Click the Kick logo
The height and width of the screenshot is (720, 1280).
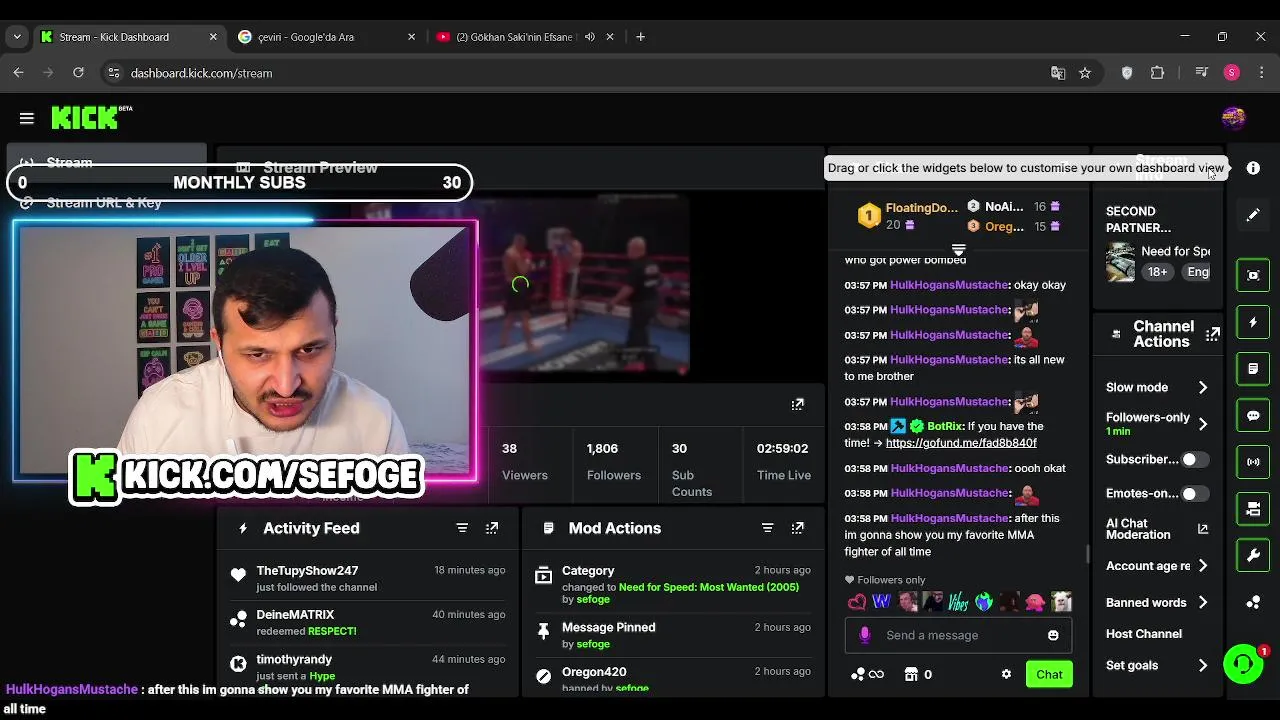click(x=85, y=117)
